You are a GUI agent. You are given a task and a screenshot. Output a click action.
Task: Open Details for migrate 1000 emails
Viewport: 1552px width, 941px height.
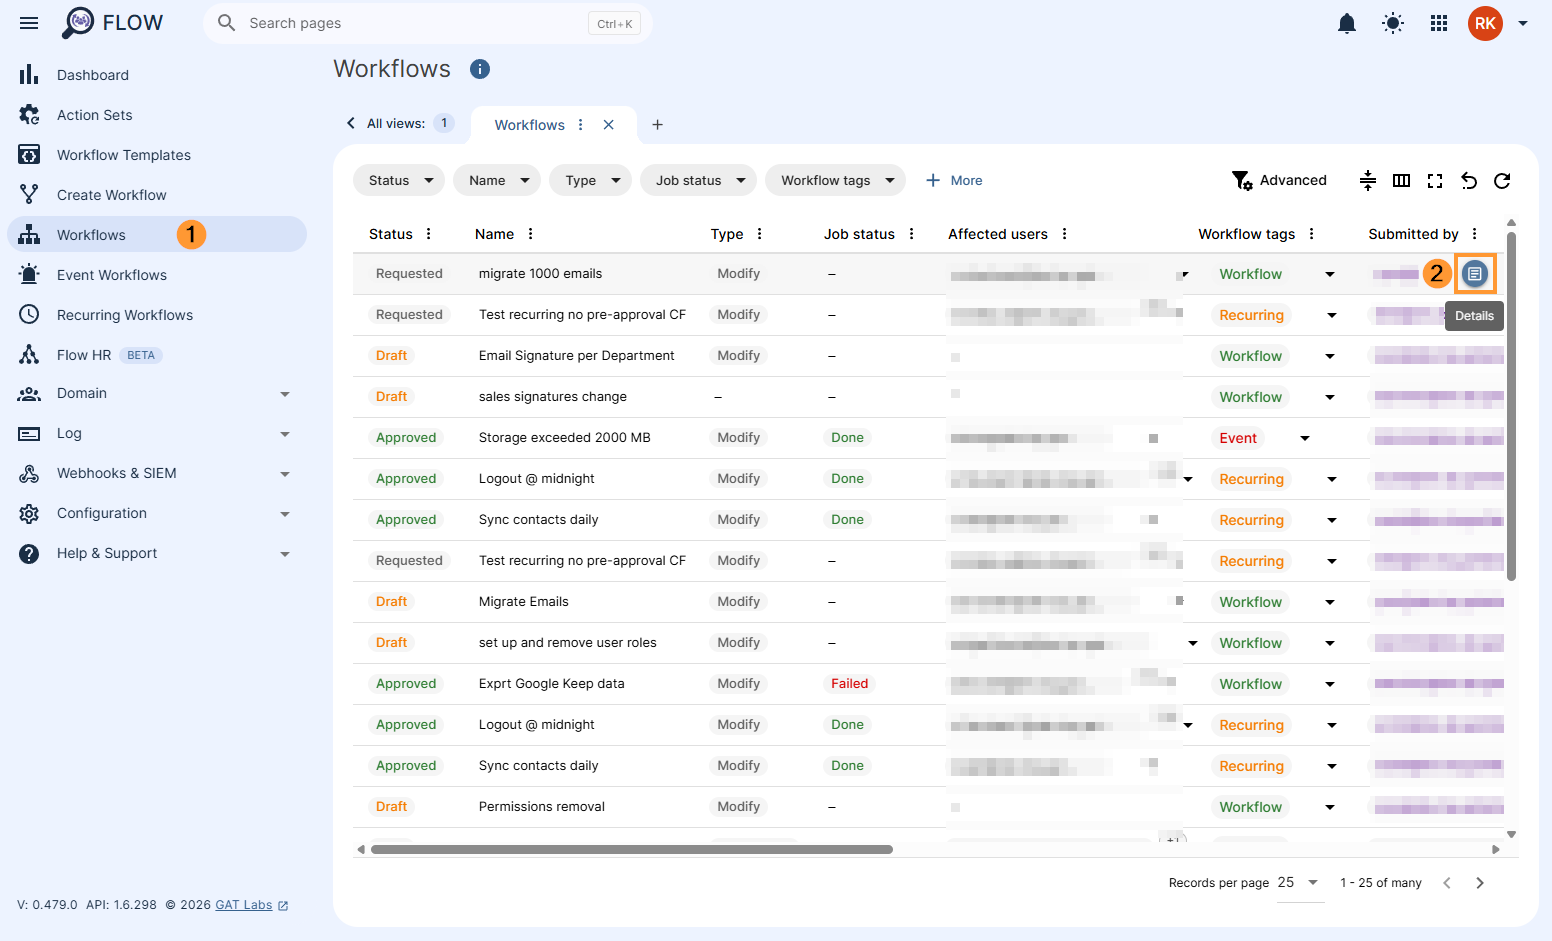point(1475,273)
